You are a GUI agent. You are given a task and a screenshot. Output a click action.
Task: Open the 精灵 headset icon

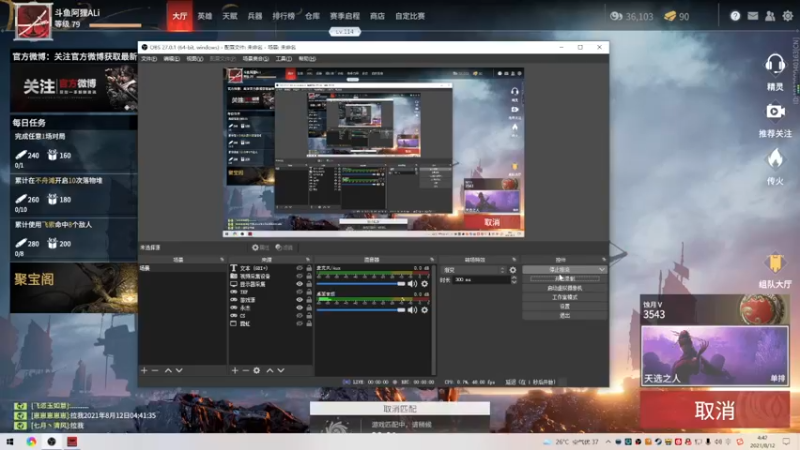click(x=775, y=65)
